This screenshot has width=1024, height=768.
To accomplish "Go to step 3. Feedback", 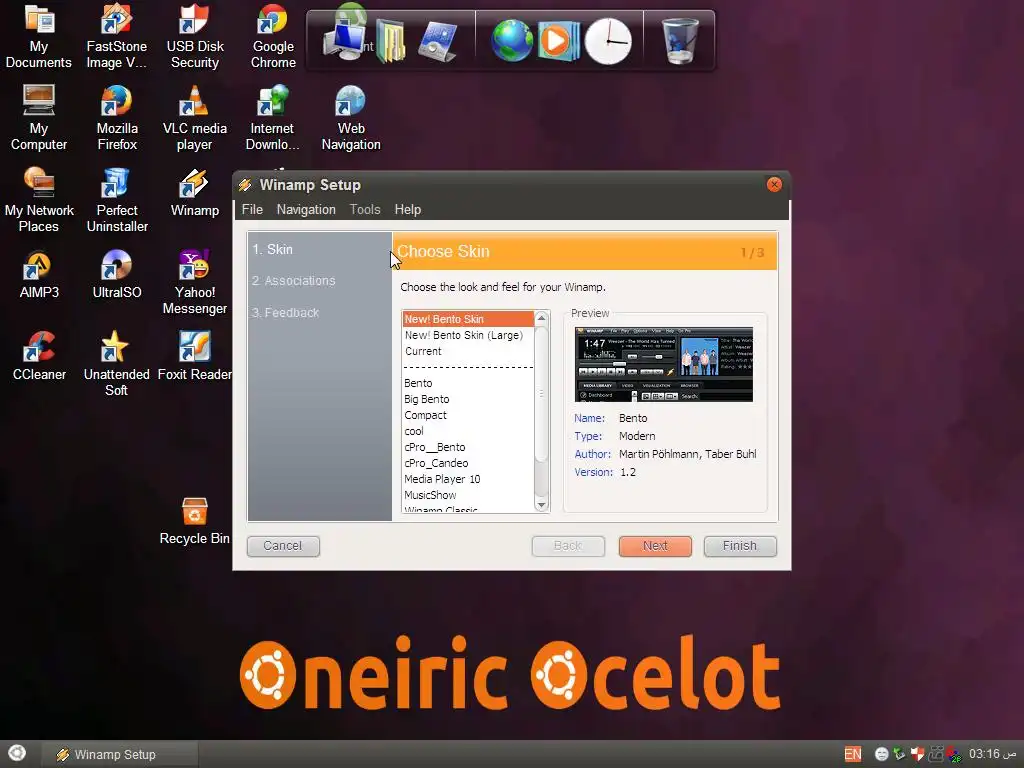I will (285, 313).
